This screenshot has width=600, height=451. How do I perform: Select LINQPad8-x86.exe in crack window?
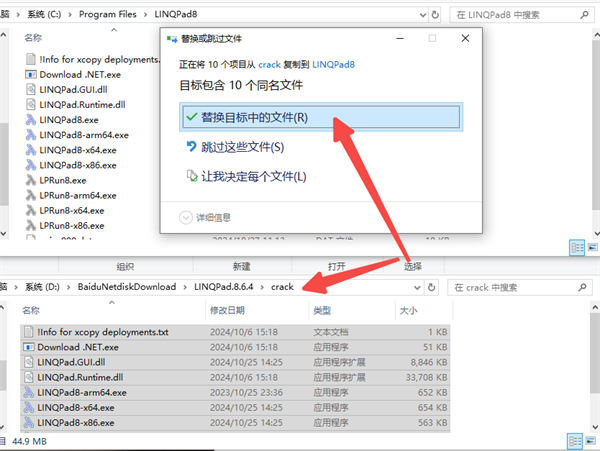235,423
